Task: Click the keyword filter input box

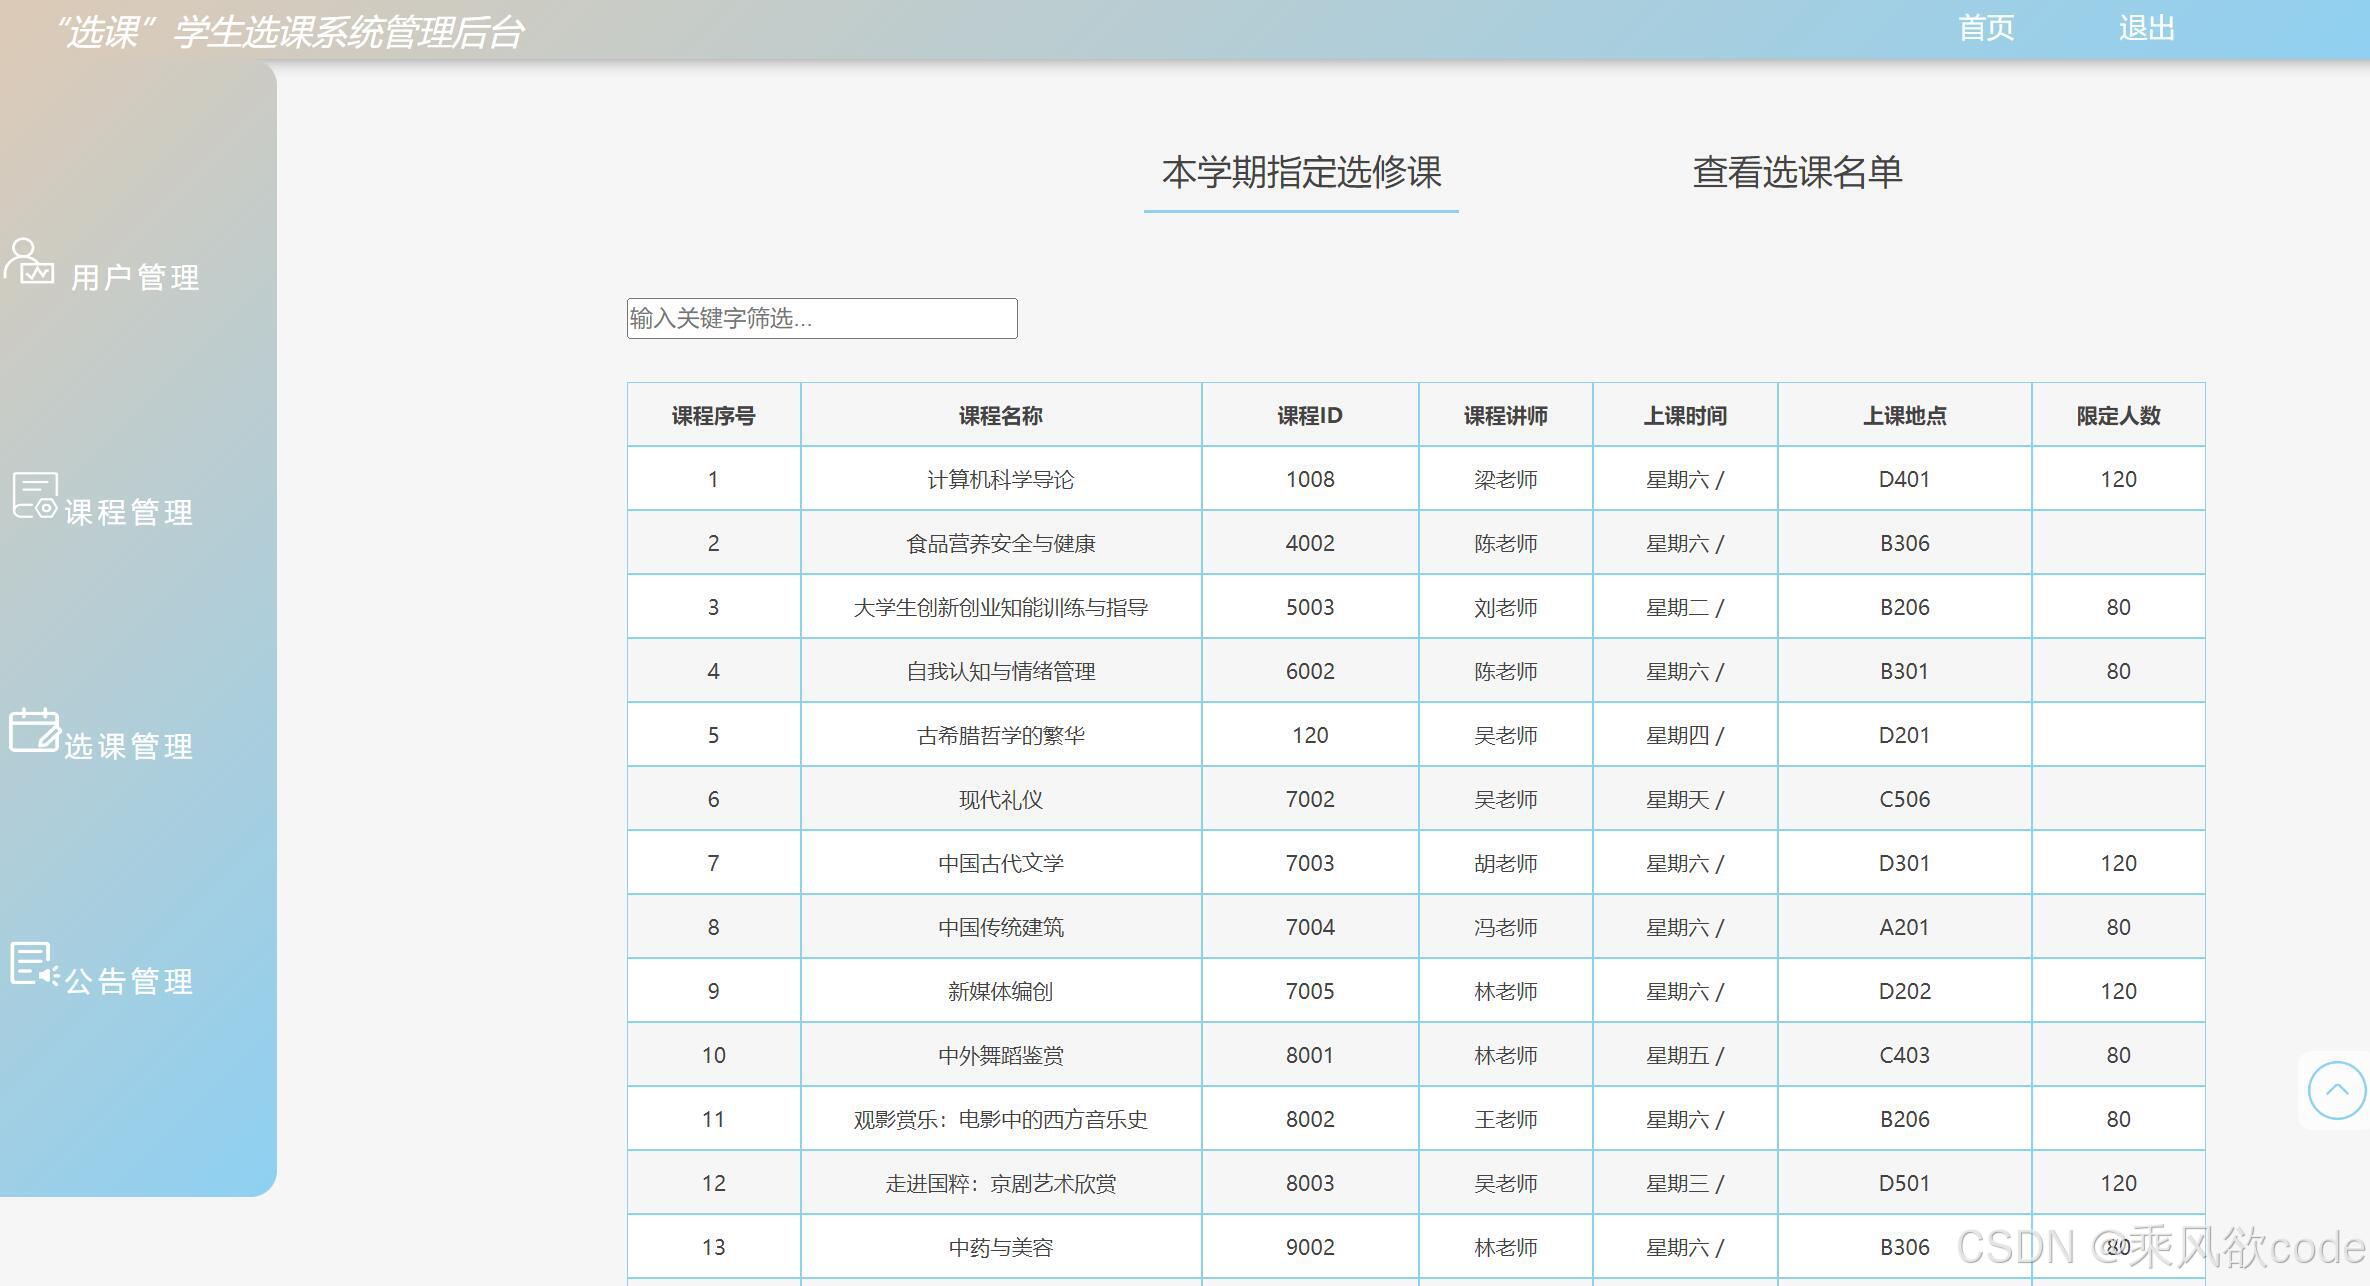Action: 822,318
